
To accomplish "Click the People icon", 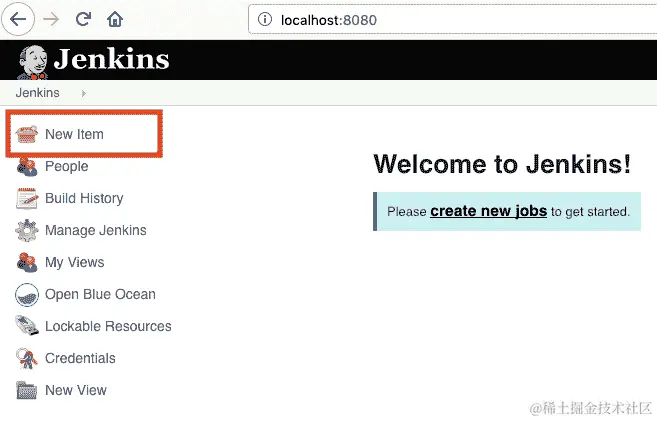I will coord(27,166).
